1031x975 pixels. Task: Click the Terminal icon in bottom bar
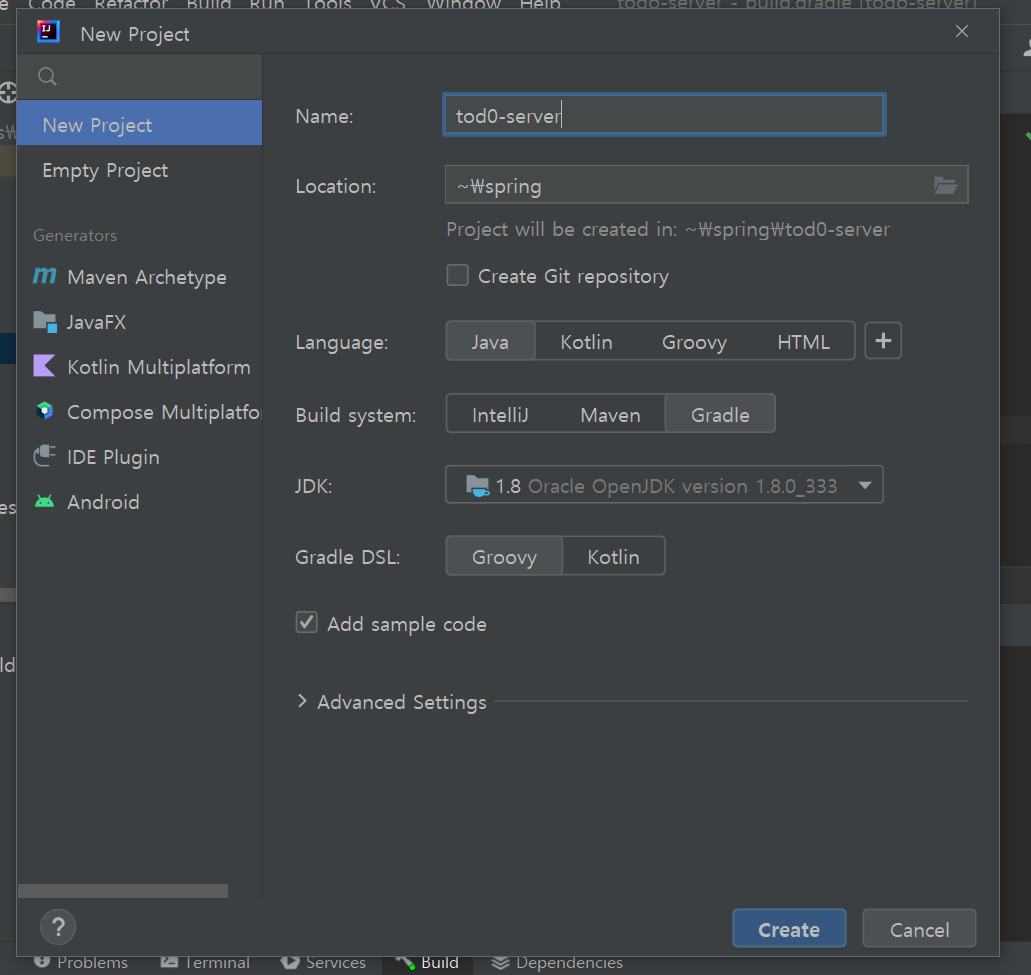[x=169, y=962]
